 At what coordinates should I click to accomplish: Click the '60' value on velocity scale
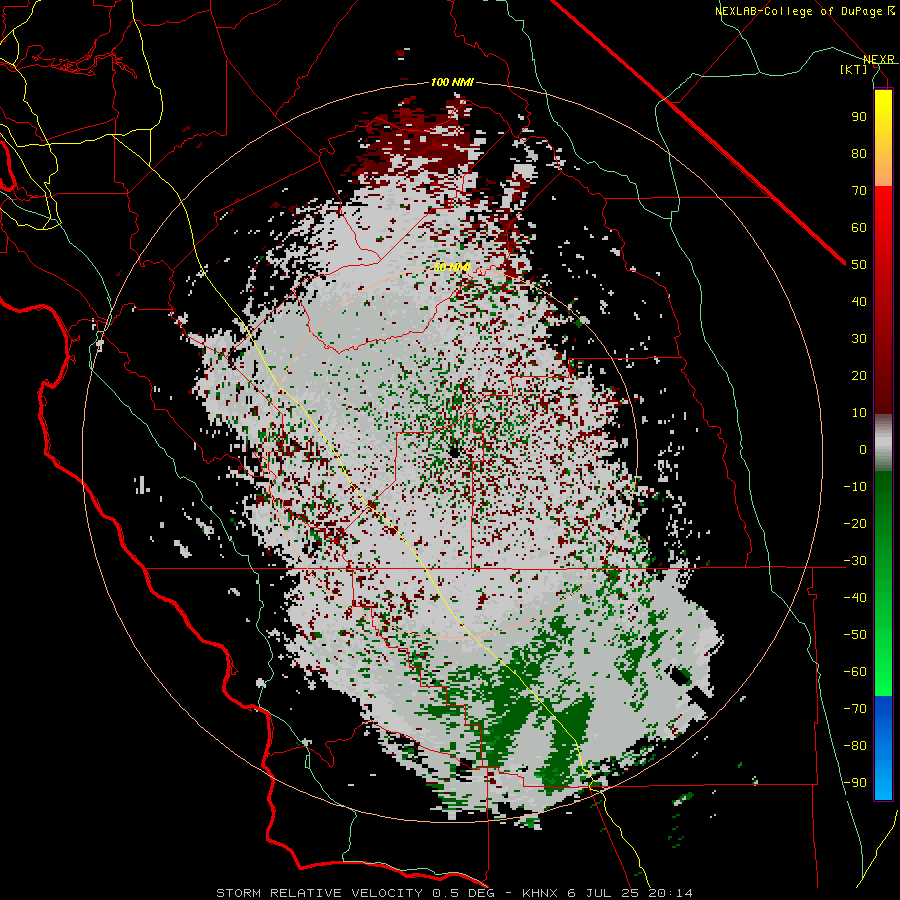click(x=859, y=228)
